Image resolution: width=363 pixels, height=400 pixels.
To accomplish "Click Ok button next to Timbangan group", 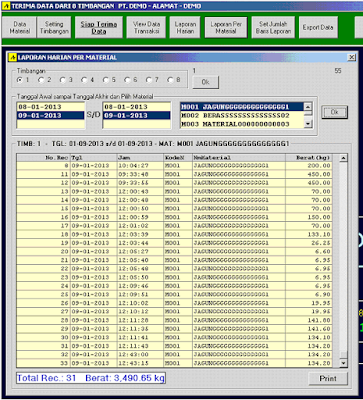I will [x=206, y=82].
